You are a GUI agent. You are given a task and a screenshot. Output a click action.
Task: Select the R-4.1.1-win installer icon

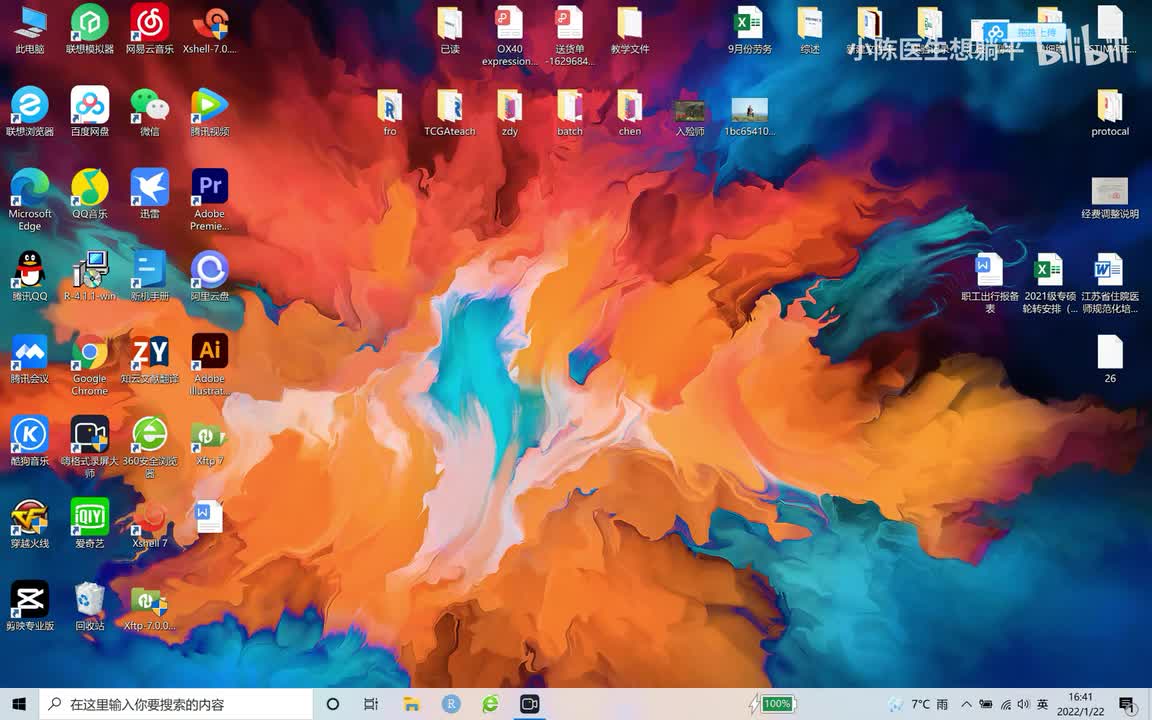click(x=90, y=276)
